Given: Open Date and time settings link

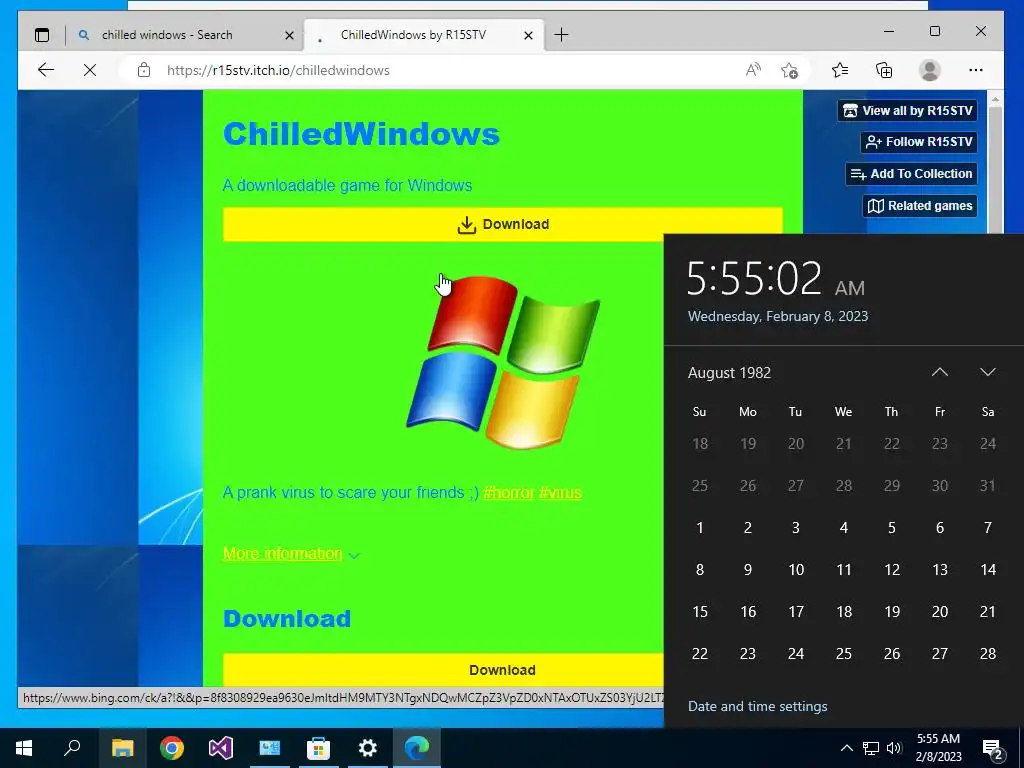Looking at the screenshot, I should pyautogui.click(x=758, y=707).
